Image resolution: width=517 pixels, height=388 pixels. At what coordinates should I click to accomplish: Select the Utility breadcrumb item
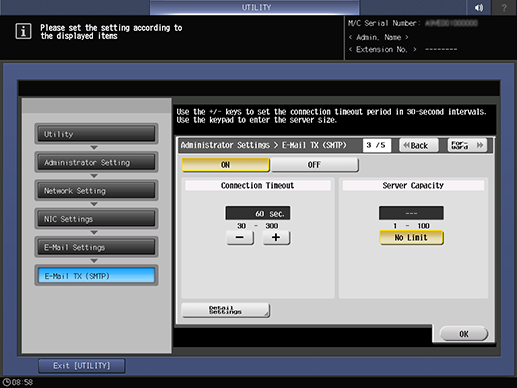pyautogui.click(x=96, y=134)
